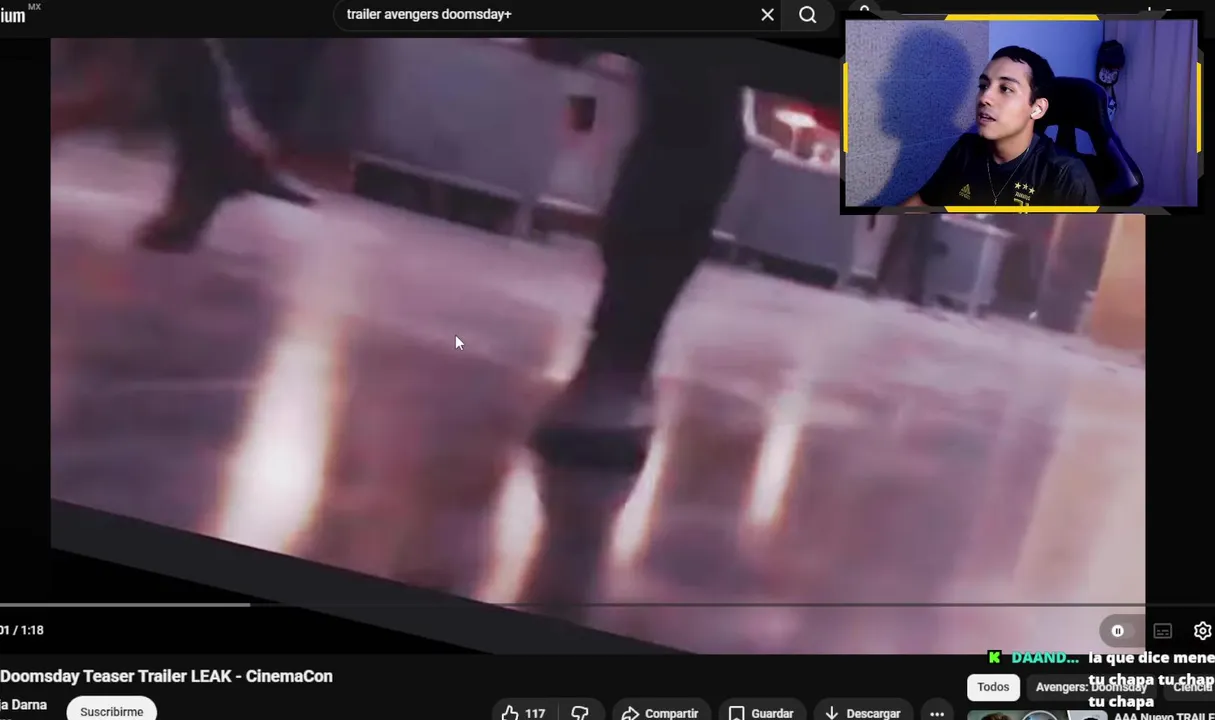
Task: Open the video player settings gear
Action: (1202, 631)
